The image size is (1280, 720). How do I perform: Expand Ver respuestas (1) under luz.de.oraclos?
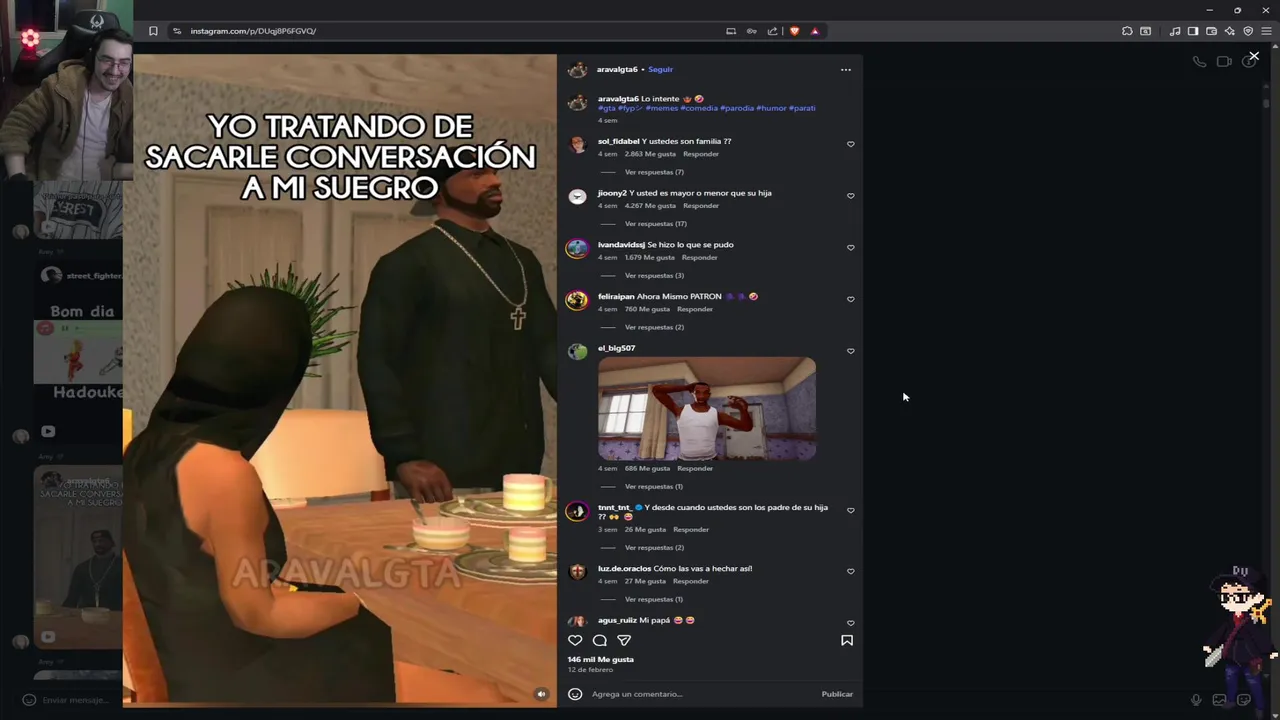[x=654, y=599]
